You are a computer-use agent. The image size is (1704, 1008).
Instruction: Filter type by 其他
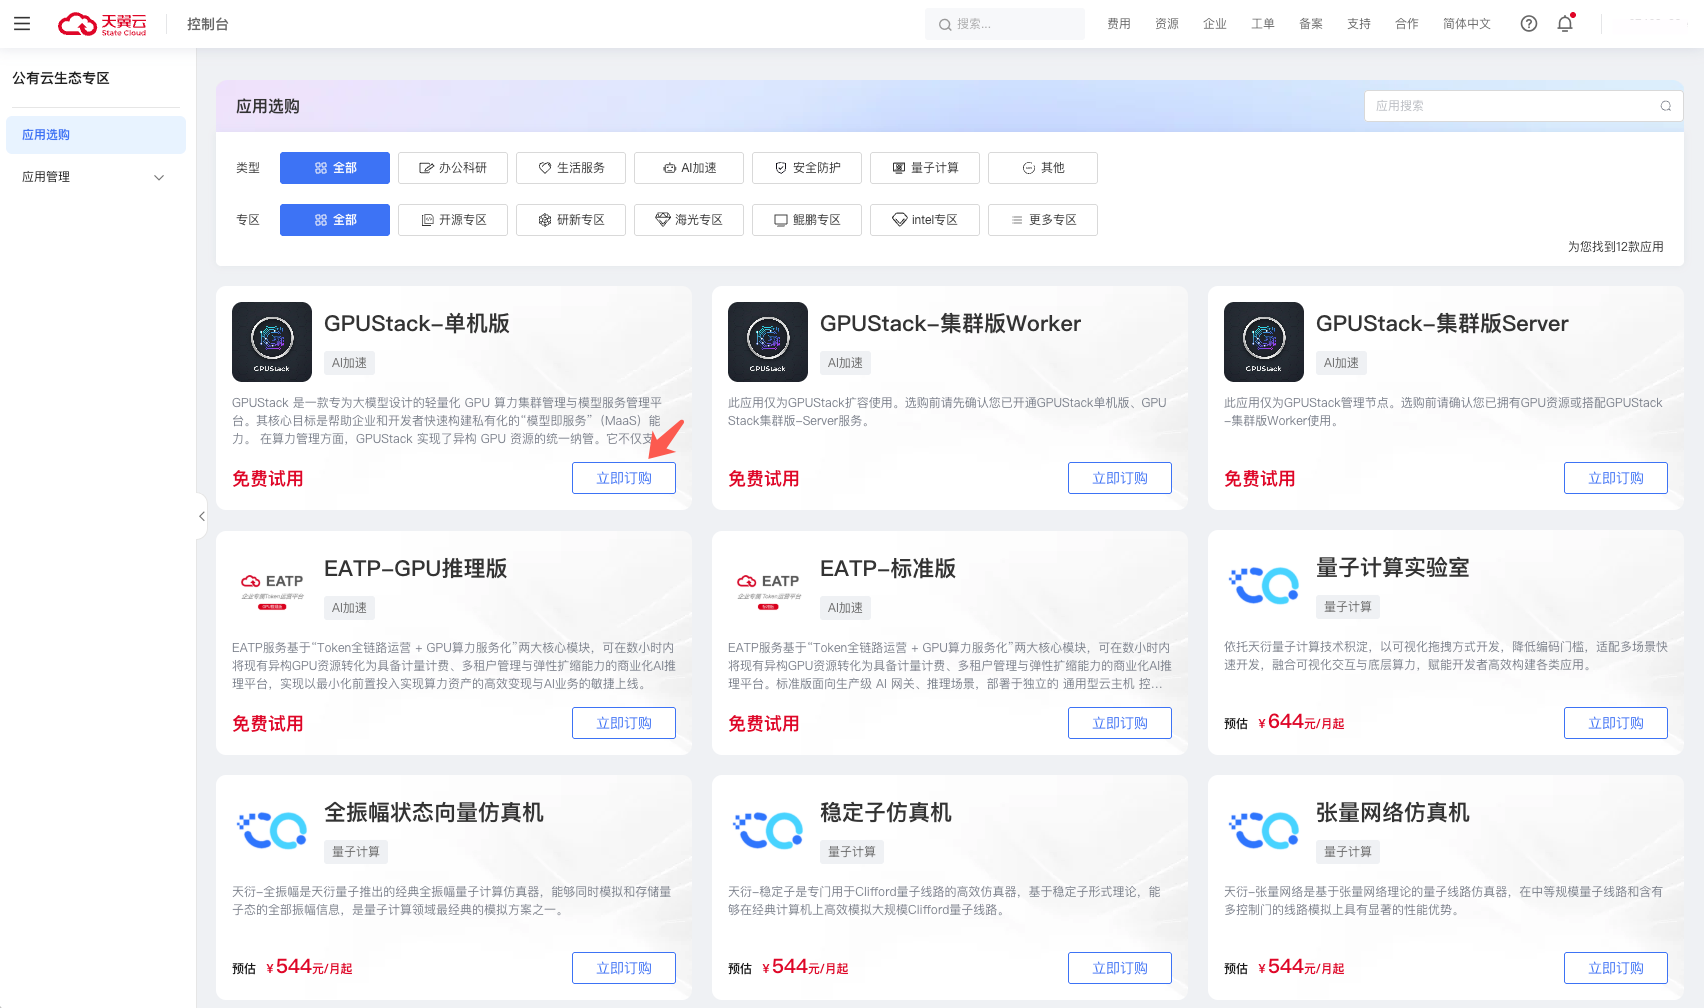pyautogui.click(x=1043, y=168)
